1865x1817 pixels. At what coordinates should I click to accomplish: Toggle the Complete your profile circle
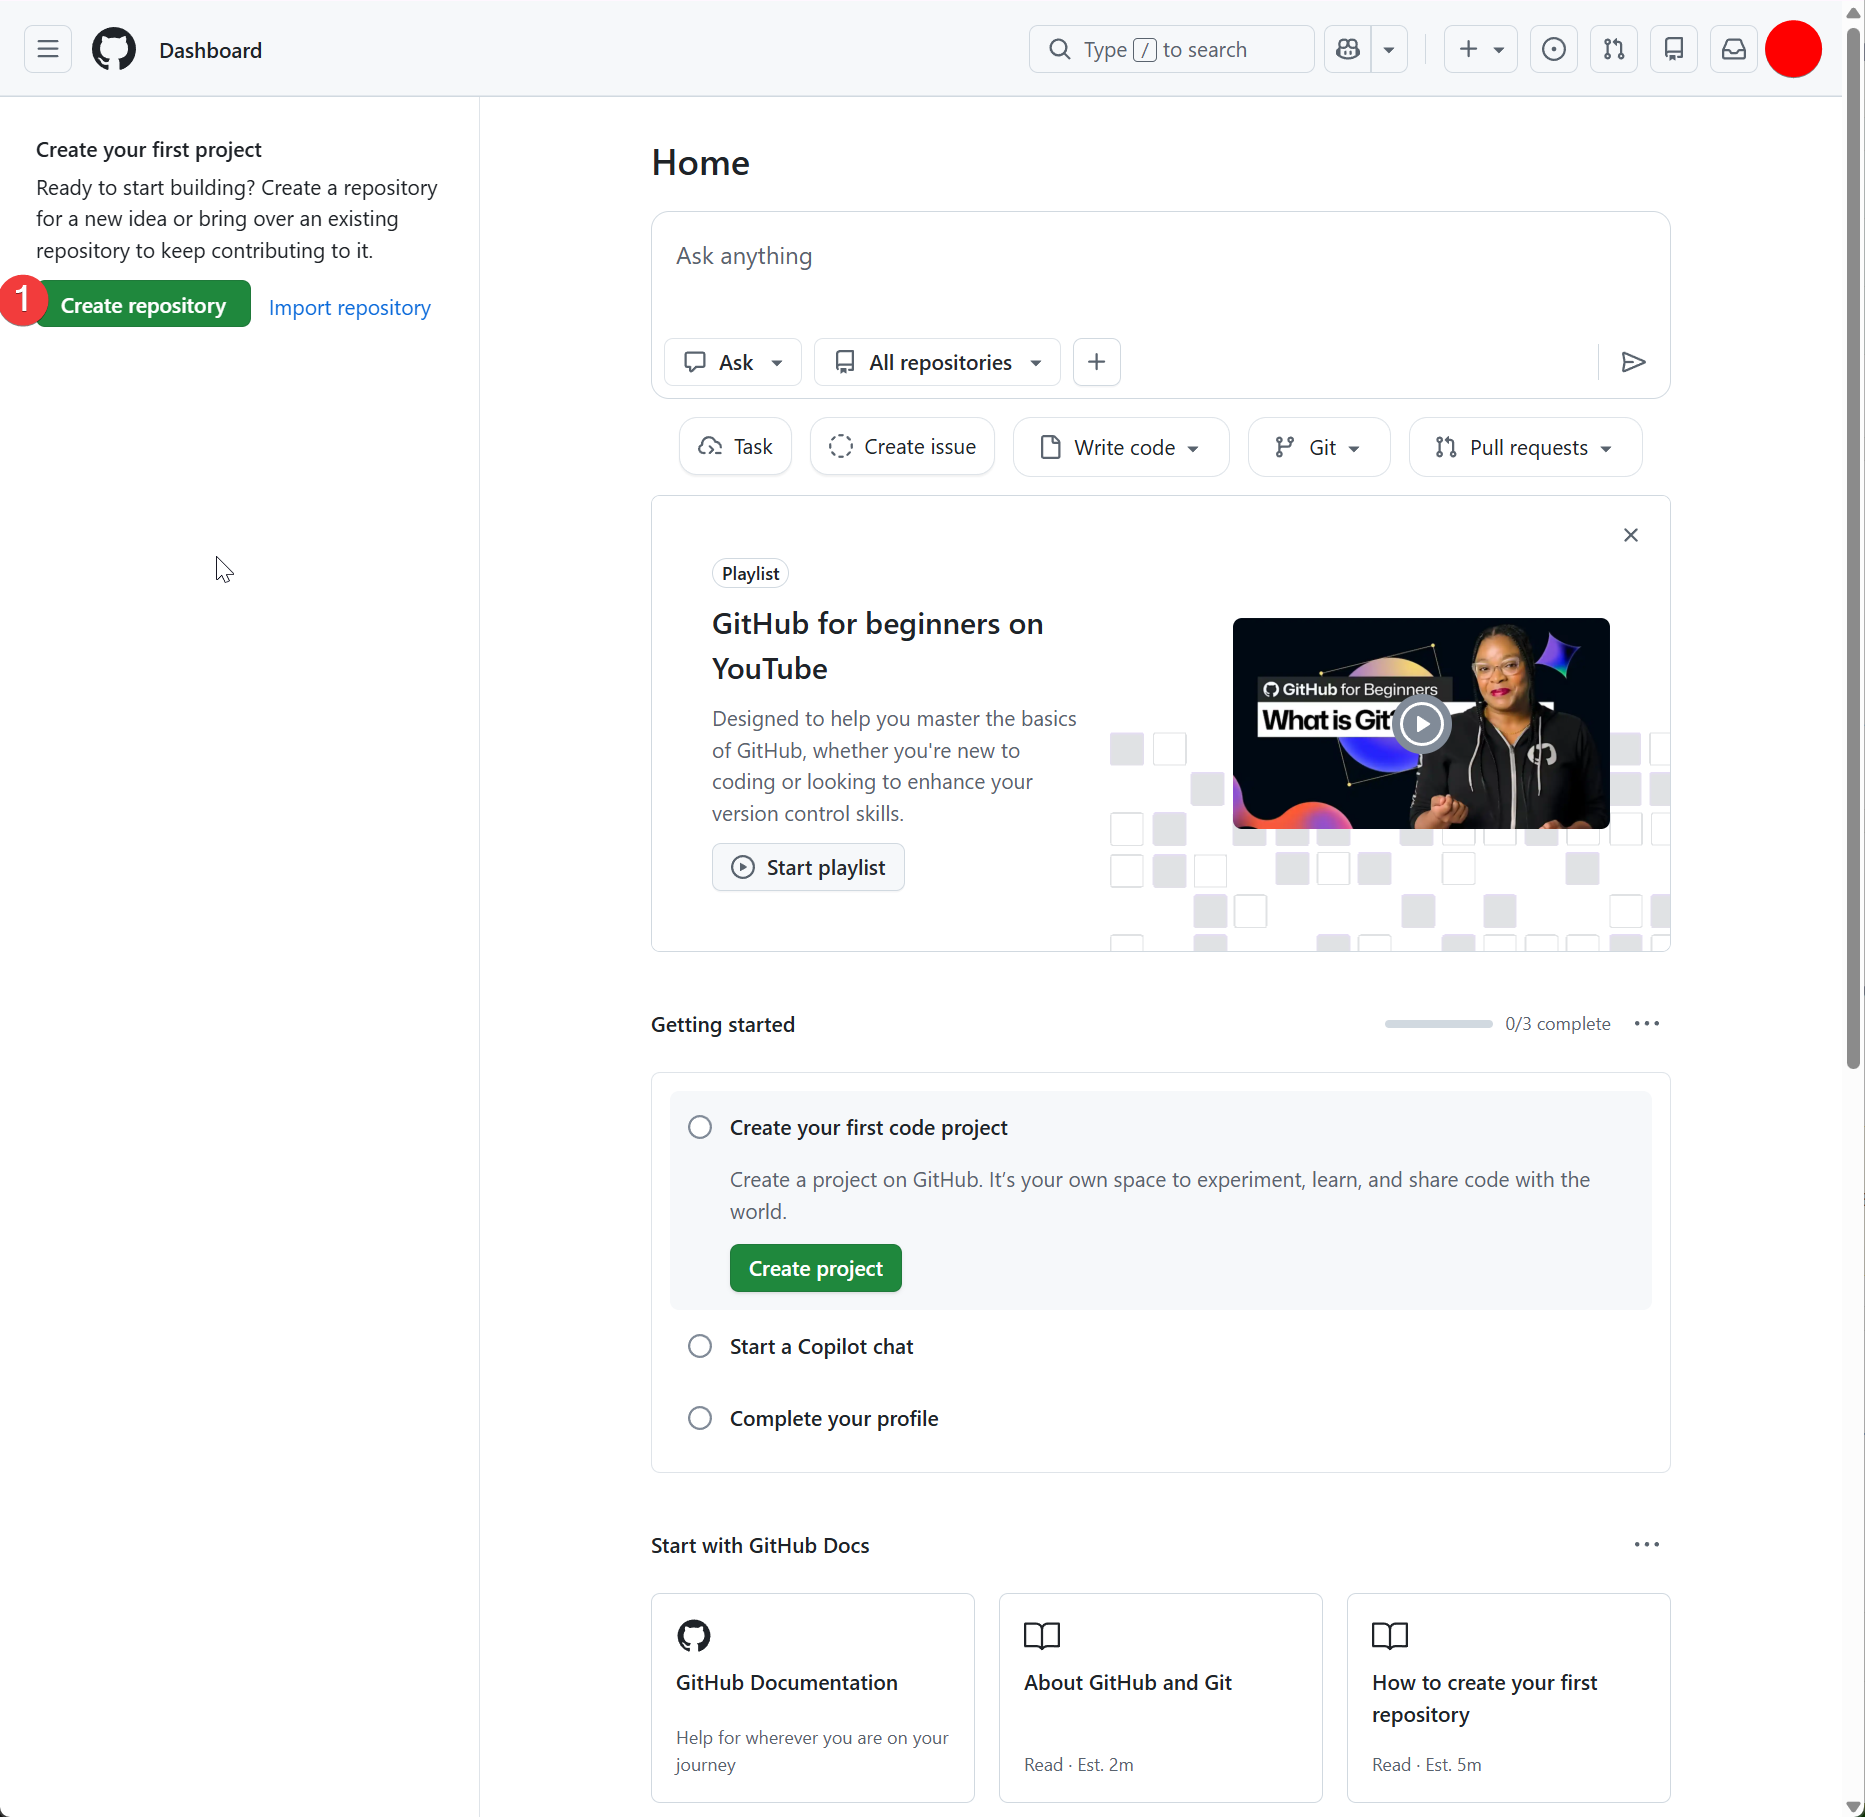pos(700,1418)
